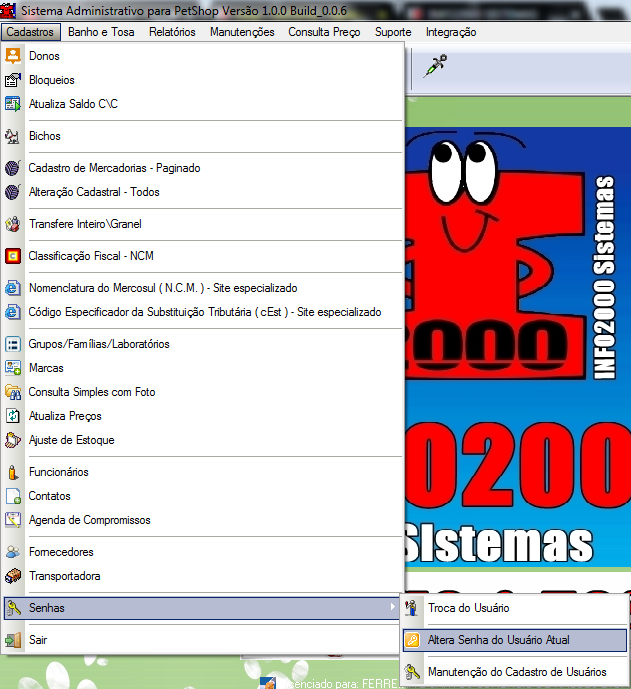Open the Banho e Tosa menu
The width and height of the screenshot is (631, 689).
tap(101, 32)
